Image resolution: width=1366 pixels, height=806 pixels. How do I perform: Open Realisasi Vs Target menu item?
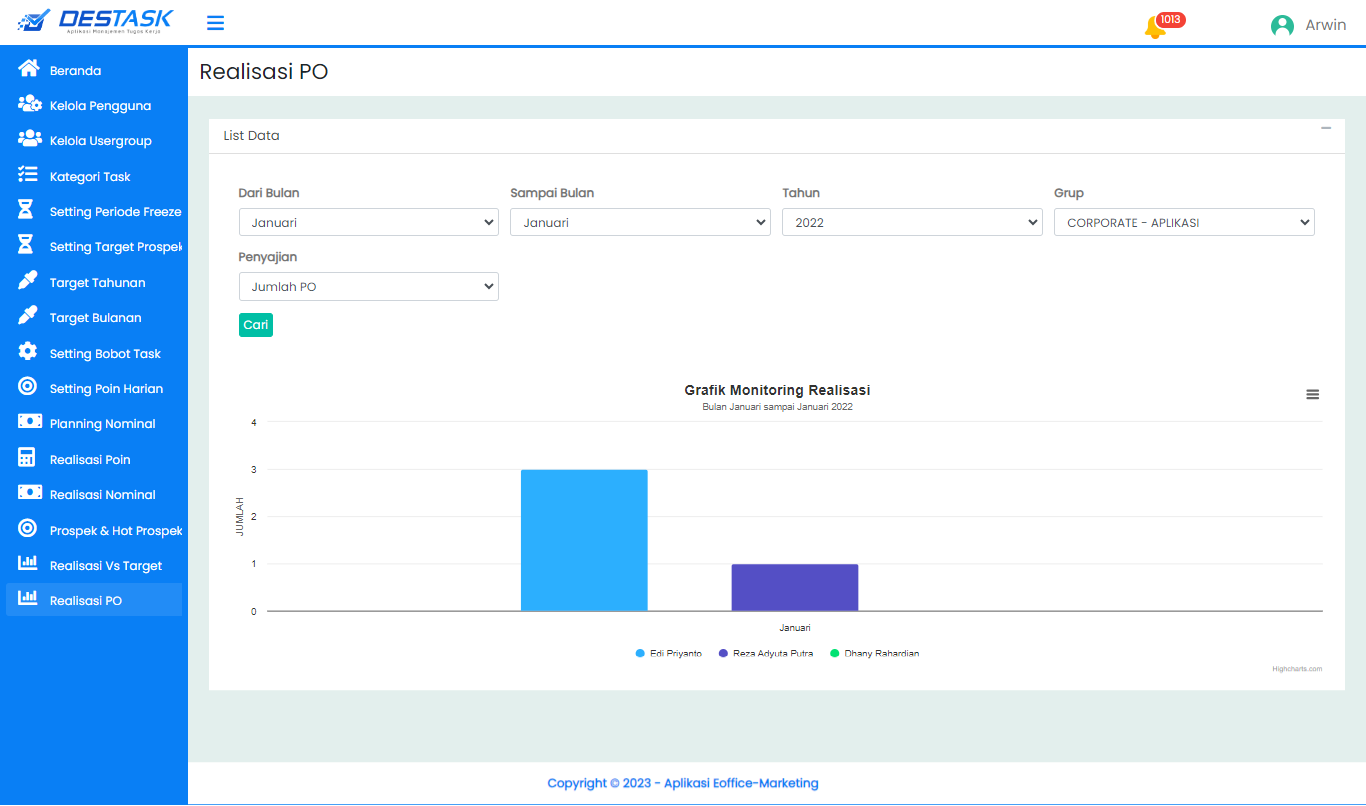tap(105, 565)
